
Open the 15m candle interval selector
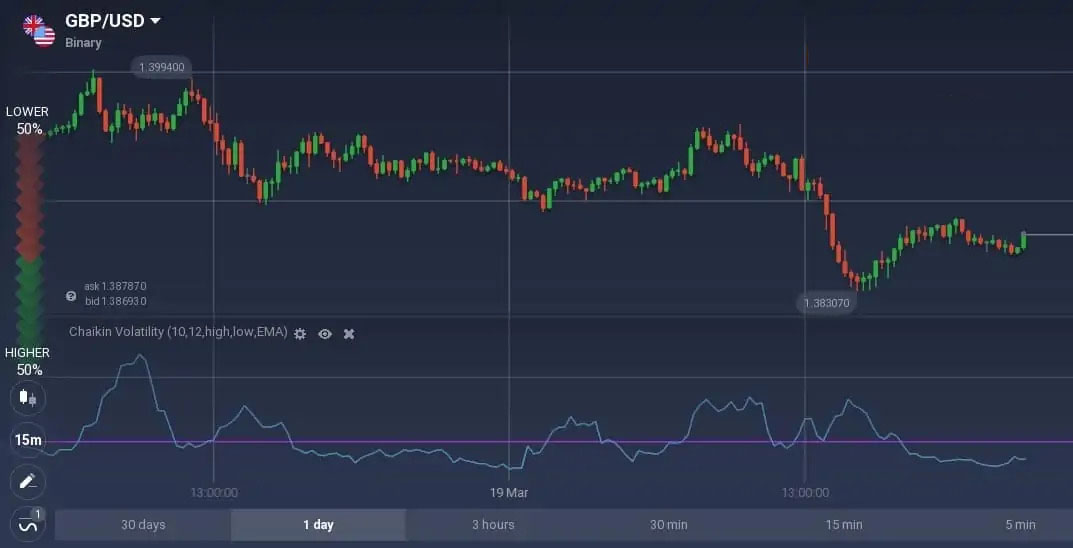pos(27,440)
